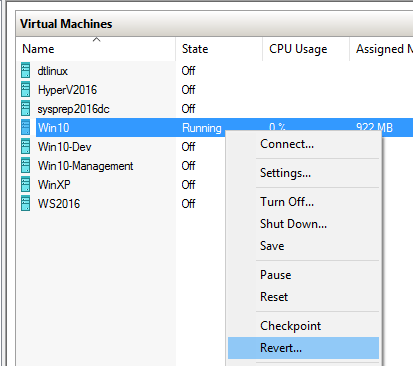Click the Off state for Win10-Management
413x366 pixels.
188,166
